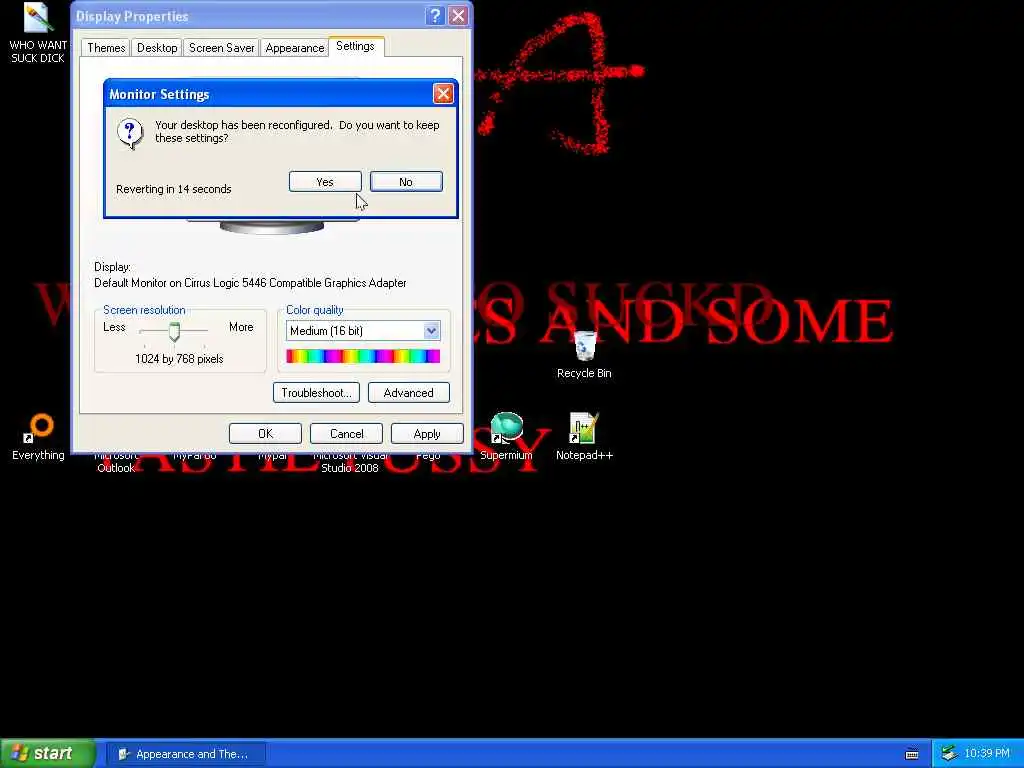Image resolution: width=1024 pixels, height=768 pixels.
Task: Click the taskbar clock showing 10:39 PM
Action: (x=987, y=754)
